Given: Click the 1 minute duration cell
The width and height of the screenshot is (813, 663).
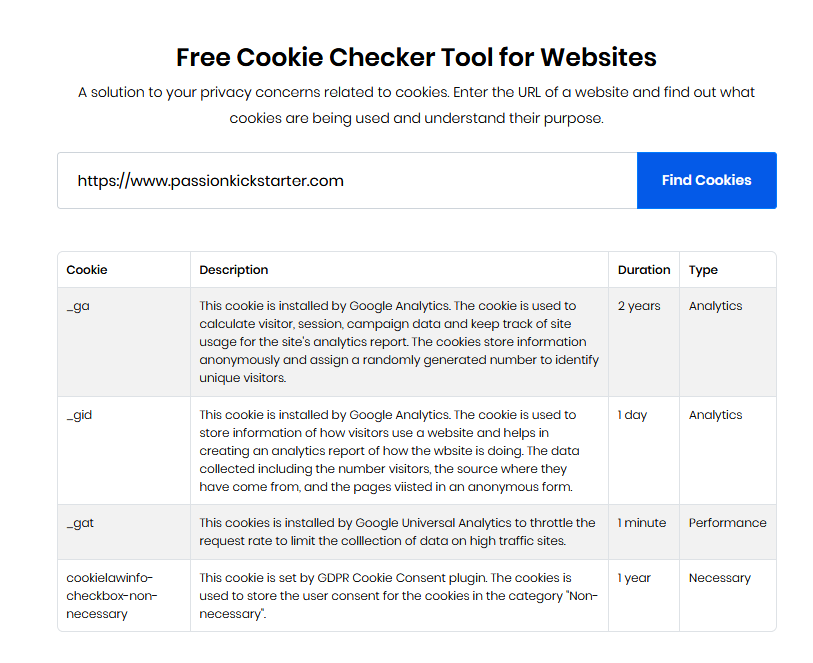Looking at the screenshot, I should click(x=644, y=532).
